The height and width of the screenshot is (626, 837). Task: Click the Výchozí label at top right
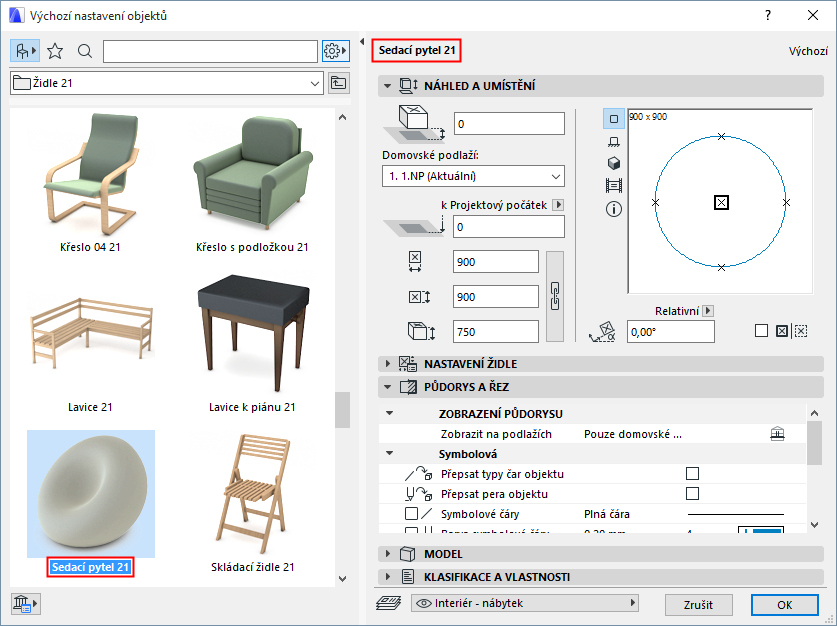808,51
